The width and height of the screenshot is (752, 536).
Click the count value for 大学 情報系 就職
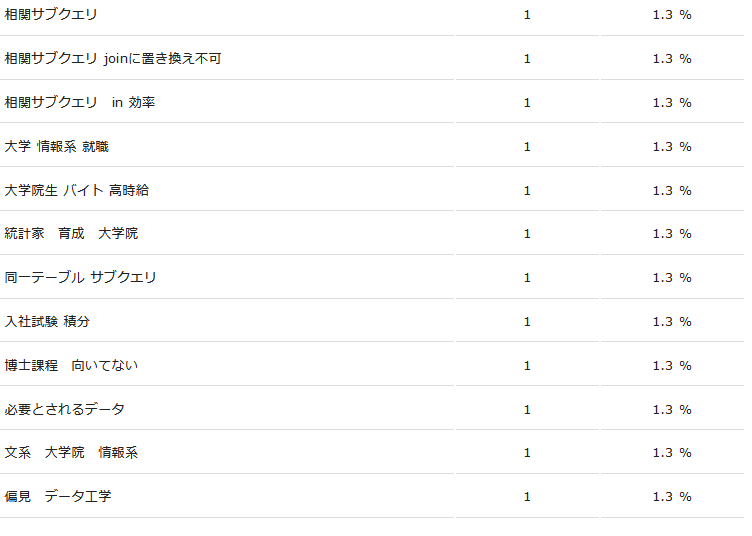527,147
